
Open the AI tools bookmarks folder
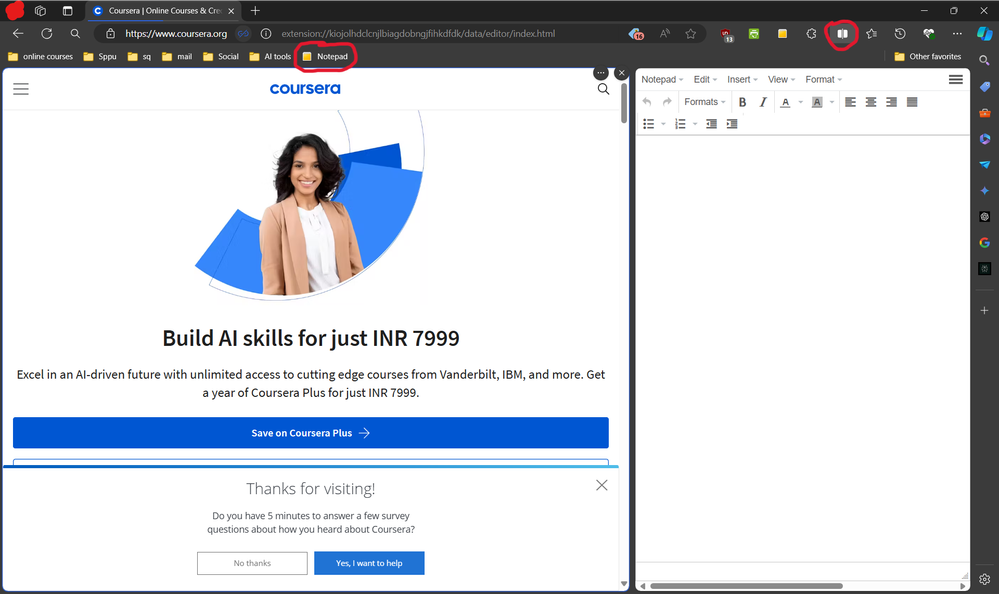[270, 57]
